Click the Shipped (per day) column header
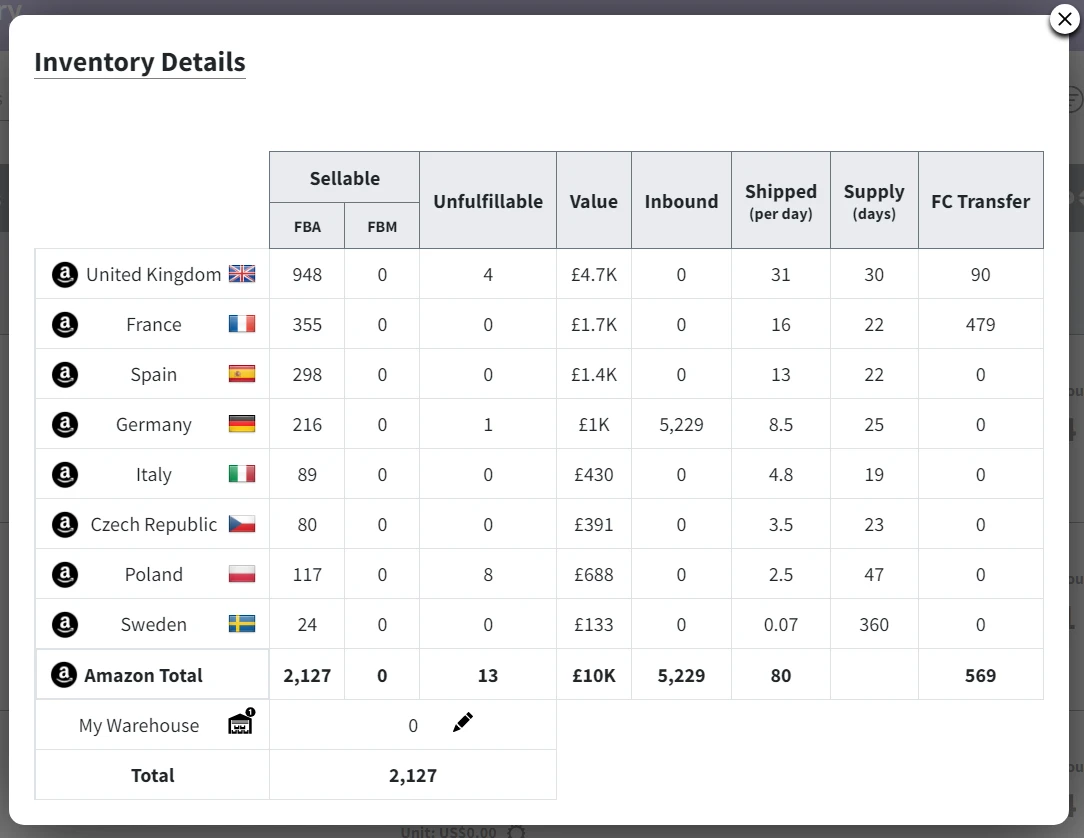 point(781,201)
